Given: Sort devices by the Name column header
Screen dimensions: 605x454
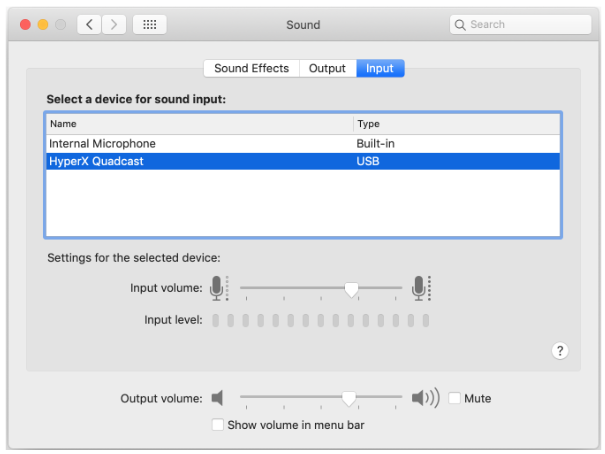Looking at the screenshot, I should (x=198, y=124).
